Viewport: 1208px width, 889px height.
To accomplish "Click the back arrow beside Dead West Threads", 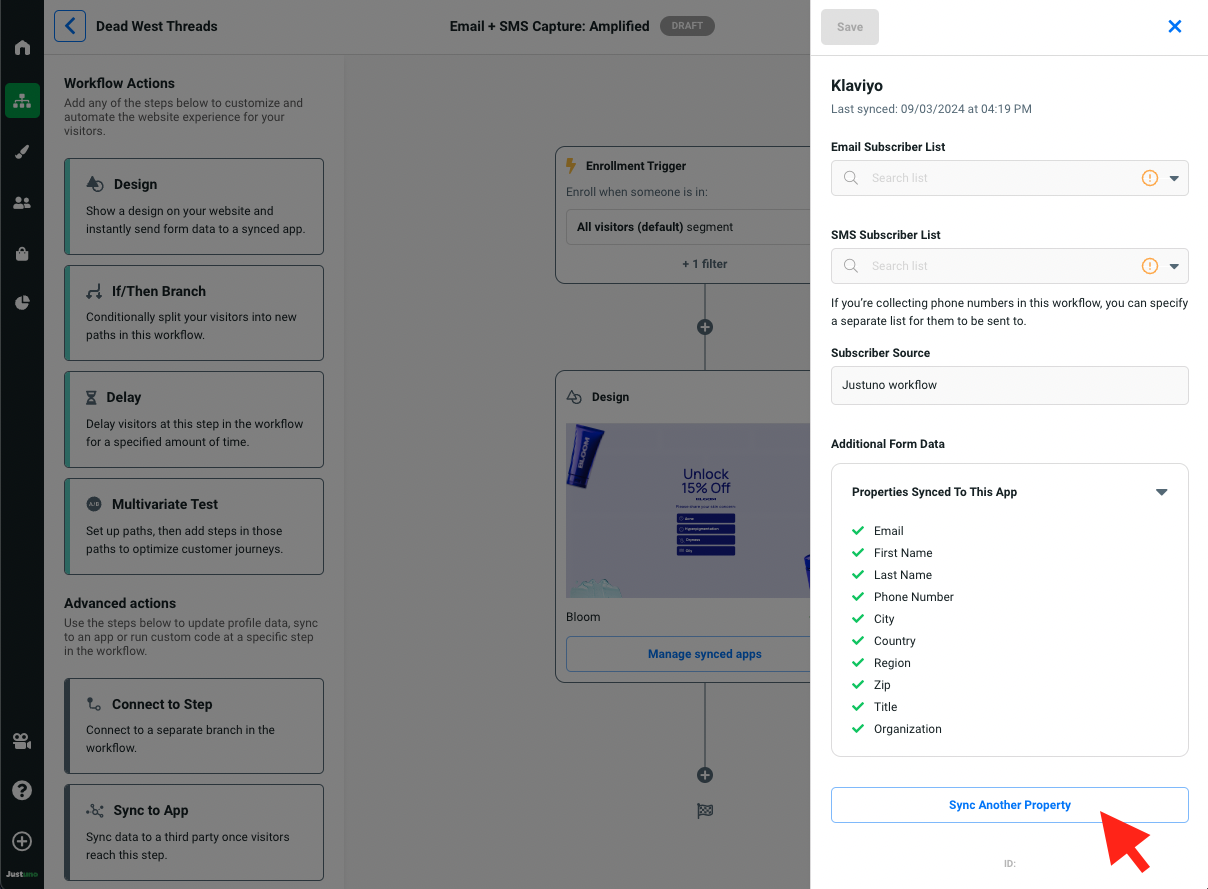I will tap(70, 26).
